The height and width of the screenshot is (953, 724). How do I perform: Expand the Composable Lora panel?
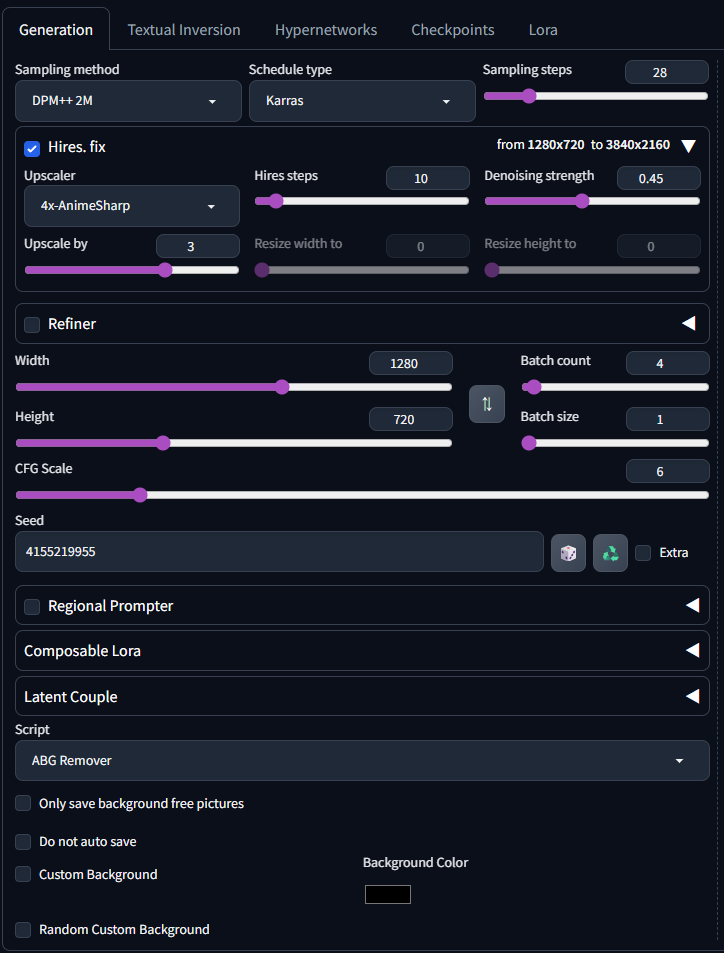[x=691, y=651]
